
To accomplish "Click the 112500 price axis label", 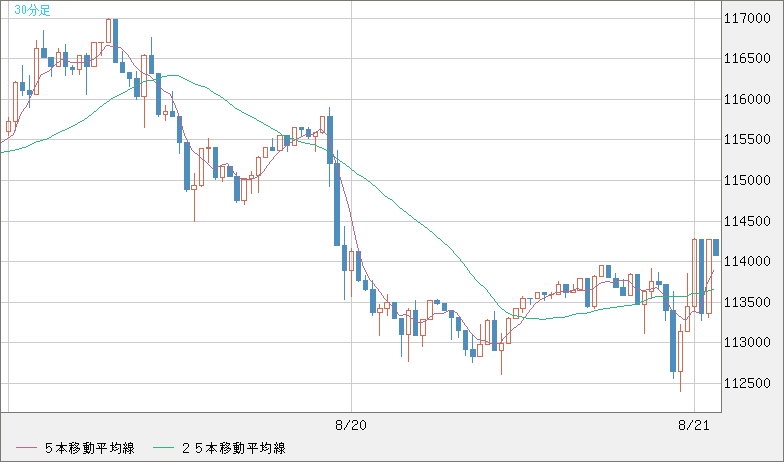I will (748, 384).
